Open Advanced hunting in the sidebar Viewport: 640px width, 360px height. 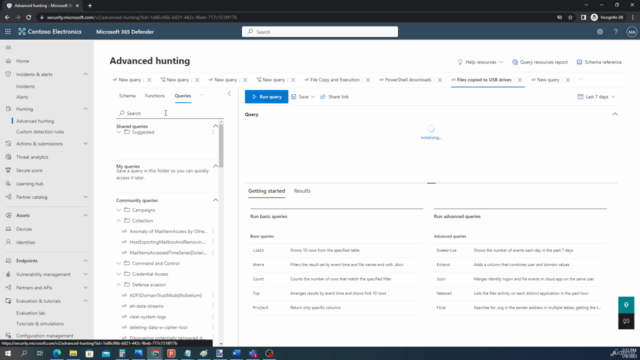point(35,121)
